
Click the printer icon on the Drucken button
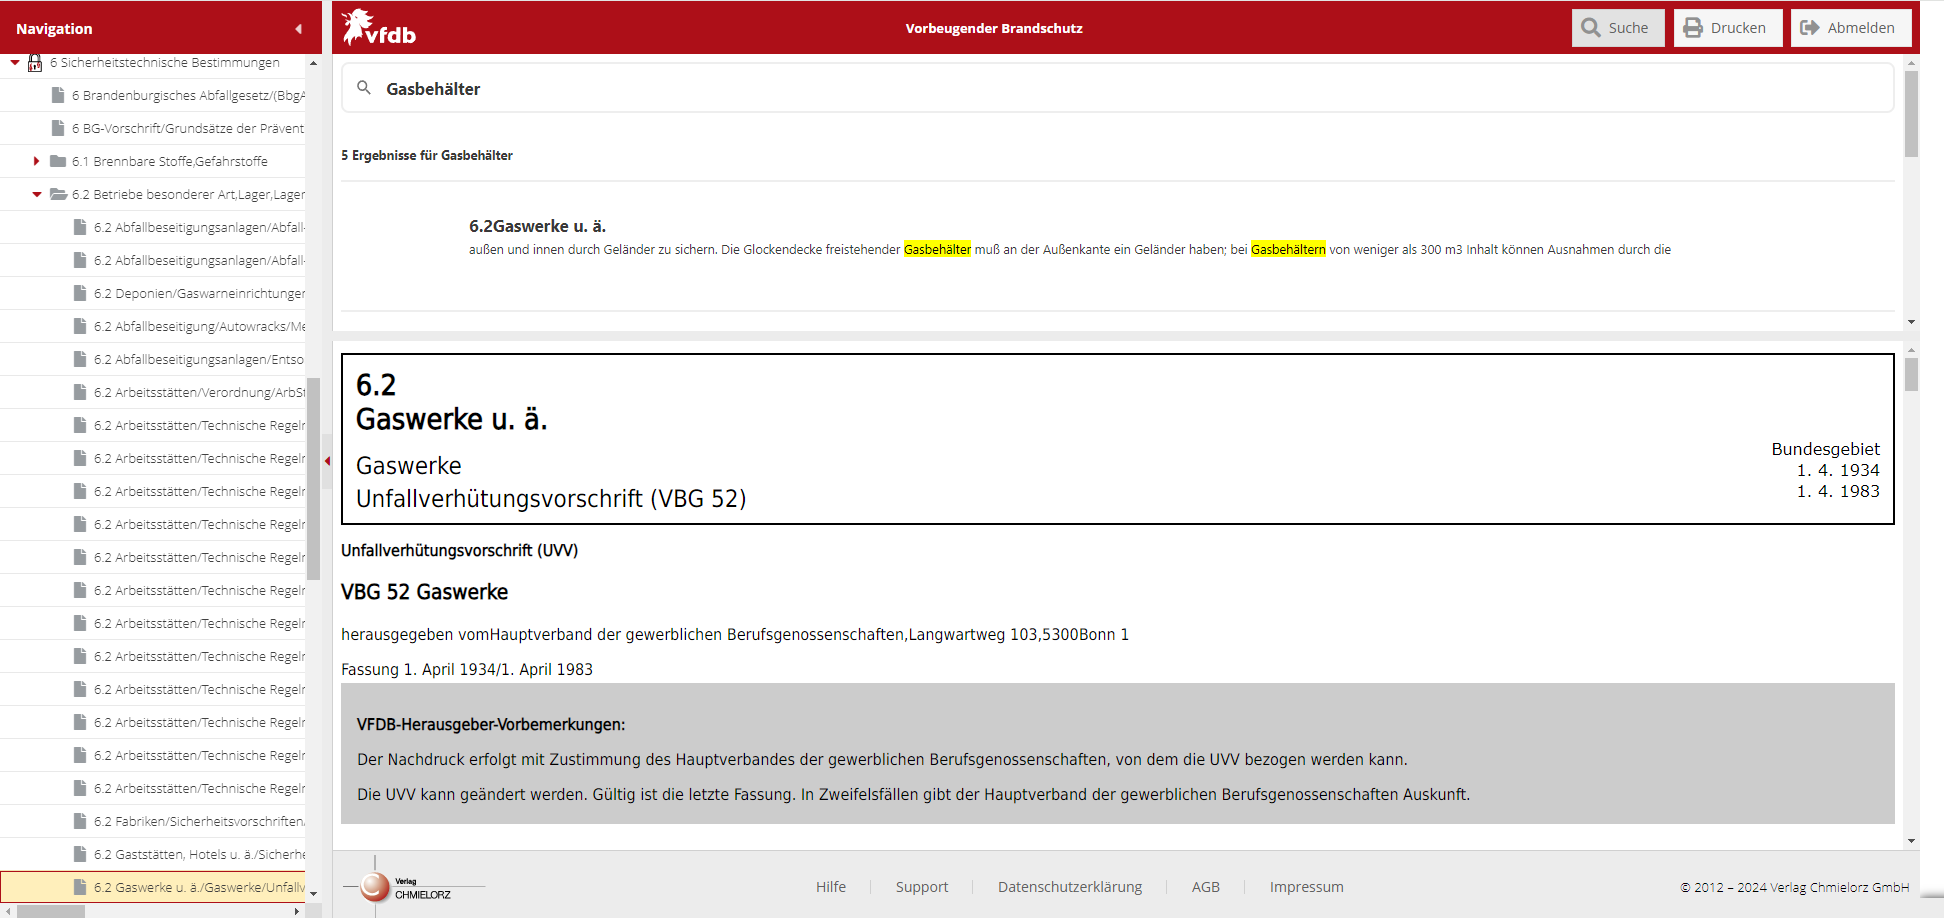[x=1692, y=27]
